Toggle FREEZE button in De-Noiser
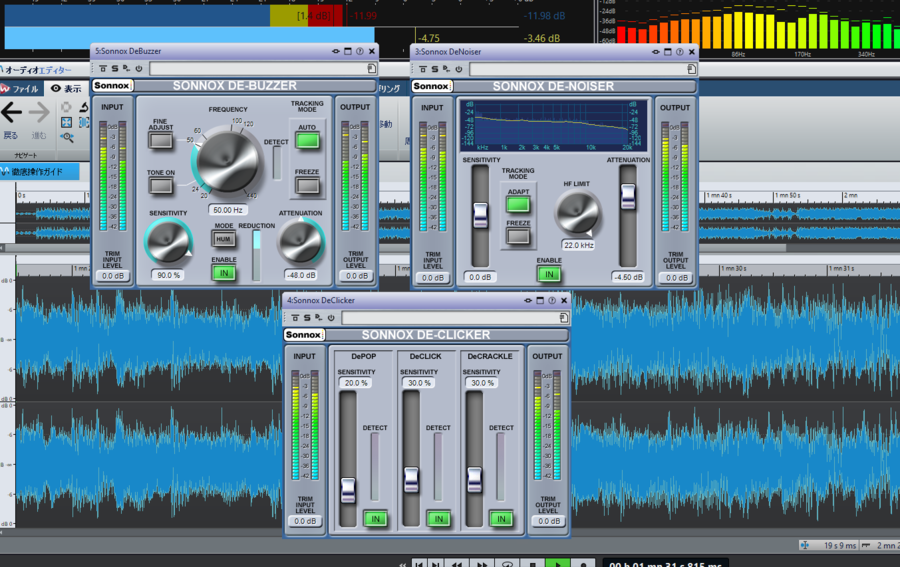This screenshot has height=567, width=900. coord(518,236)
